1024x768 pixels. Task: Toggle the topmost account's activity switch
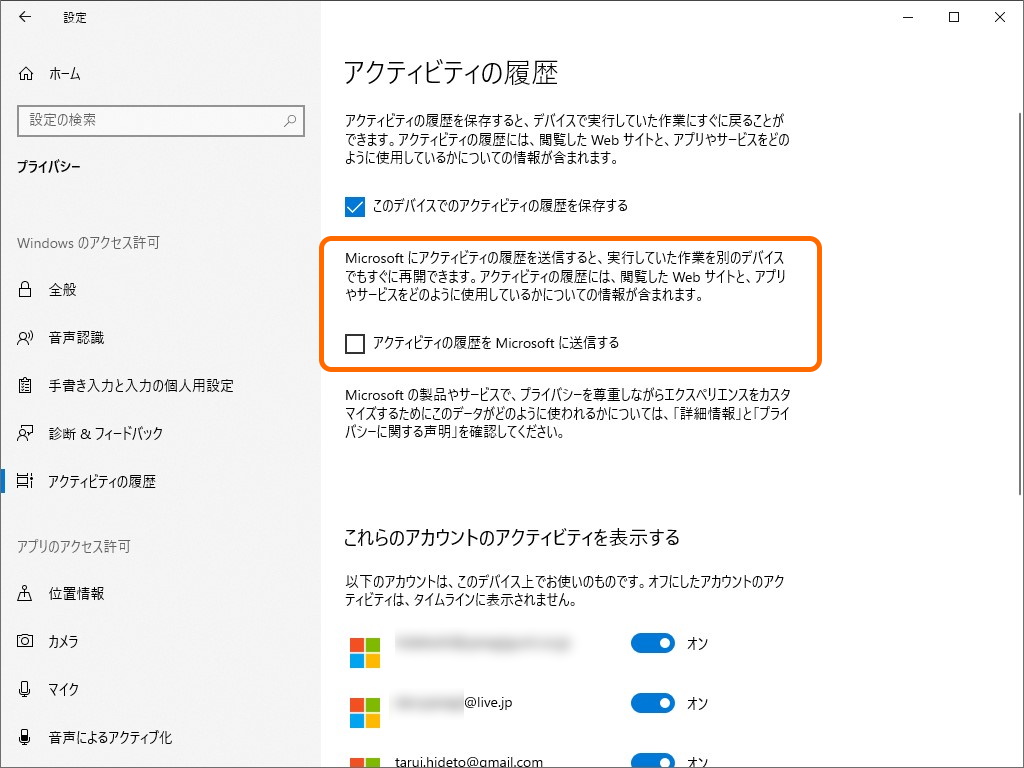652,643
